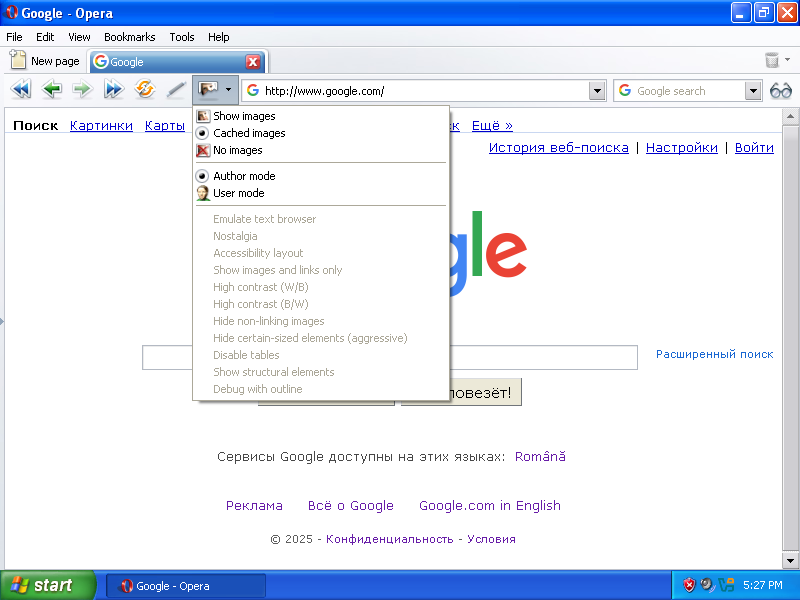Click the network tray icon next to the clock
Image resolution: width=800 pixels, height=600 pixels.
click(x=726, y=585)
